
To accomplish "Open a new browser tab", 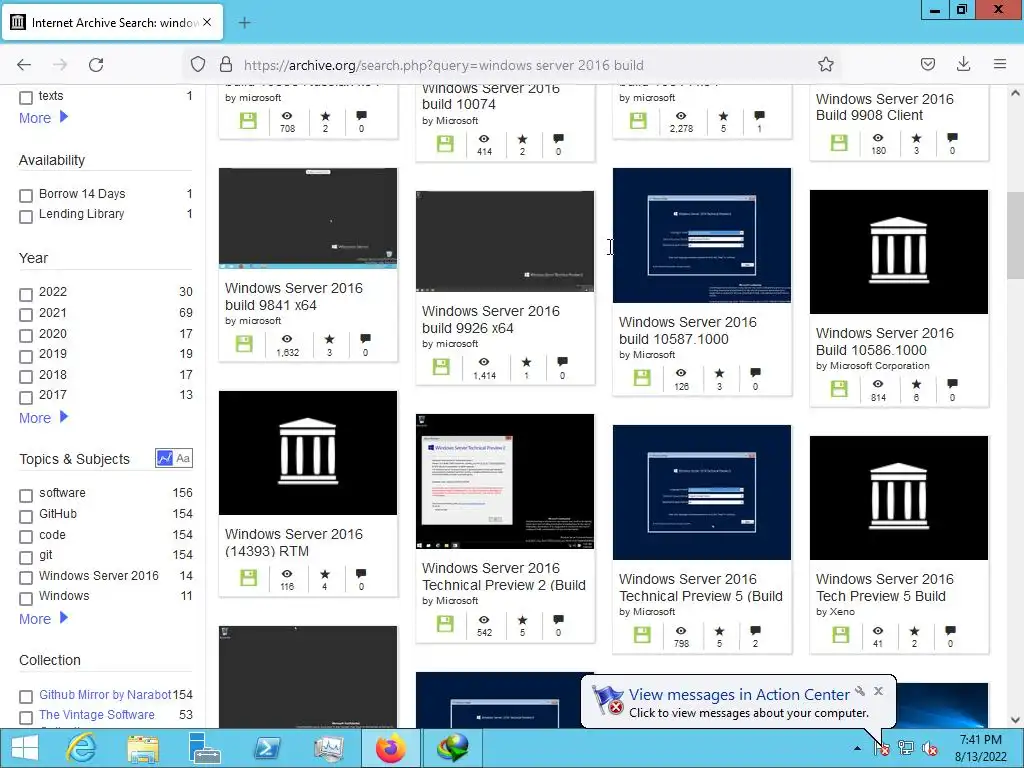I will [244, 23].
